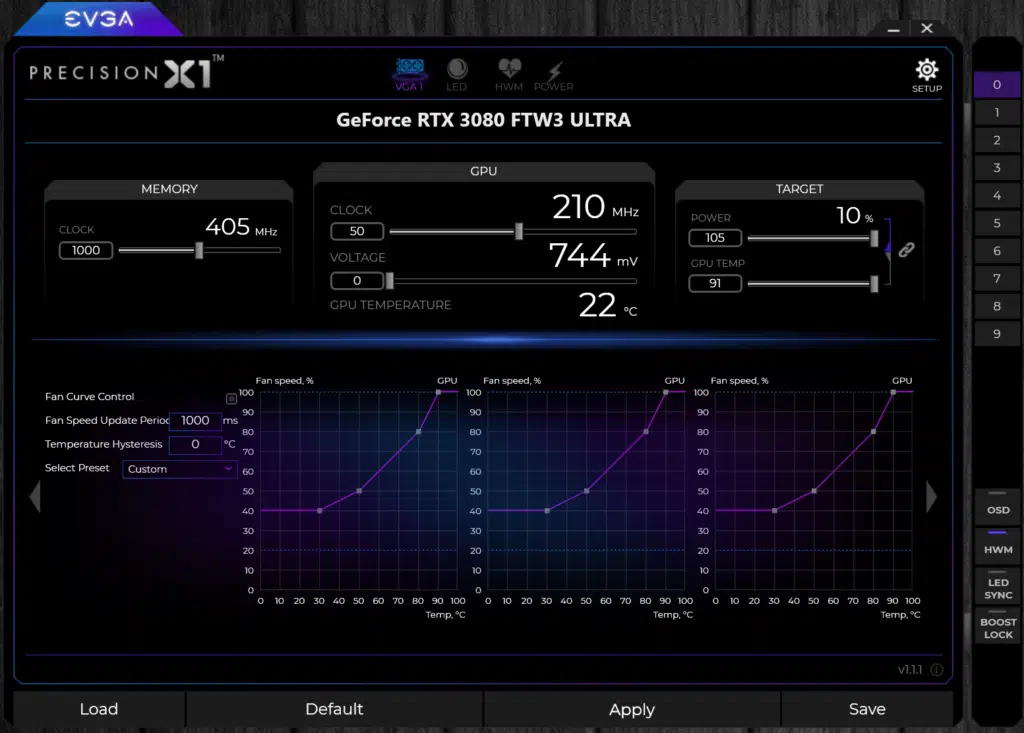The image size is (1024, 733).
Task: Click the Load button
Action: [99, 709]
